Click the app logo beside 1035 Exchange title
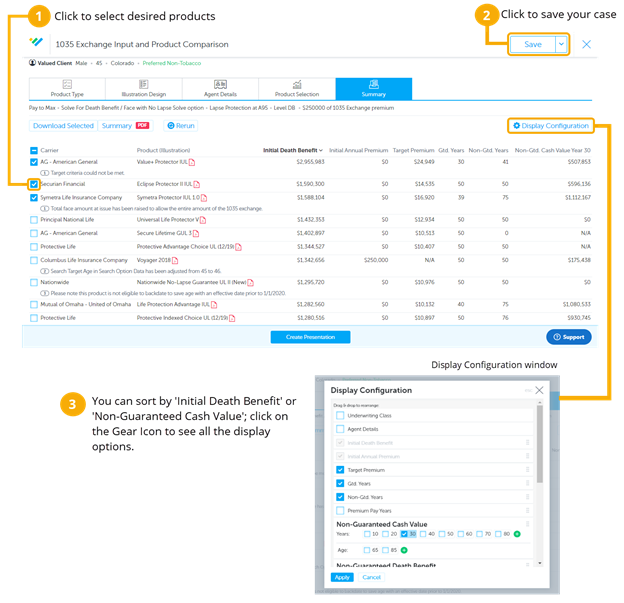The width and height of the screenshot is (624, 603). coord(36,42)
